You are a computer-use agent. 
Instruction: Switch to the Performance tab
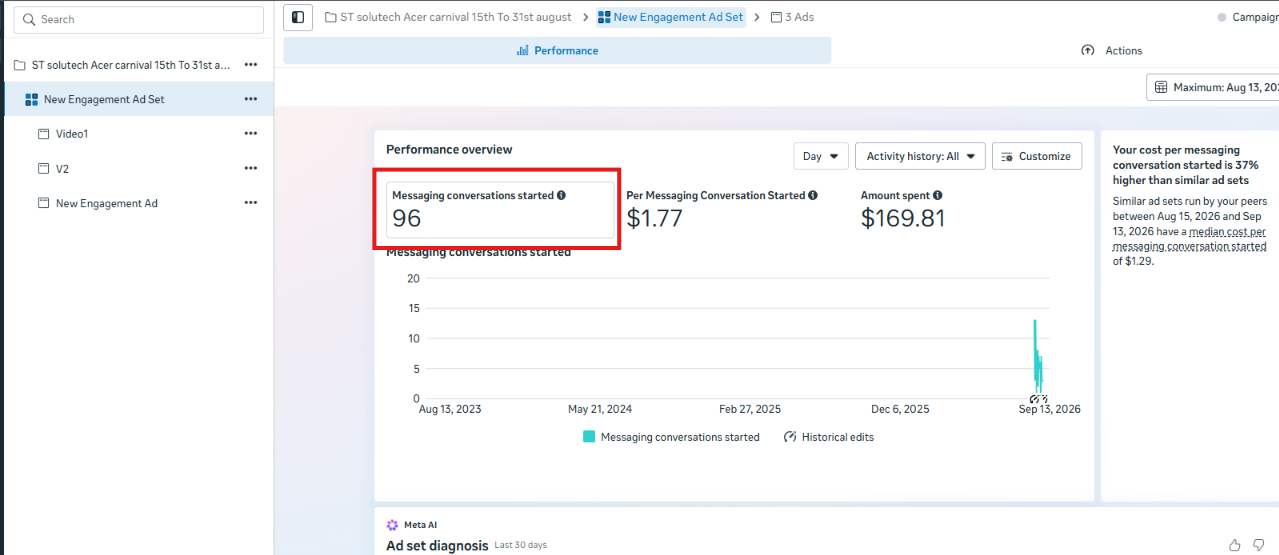[557, 50]
